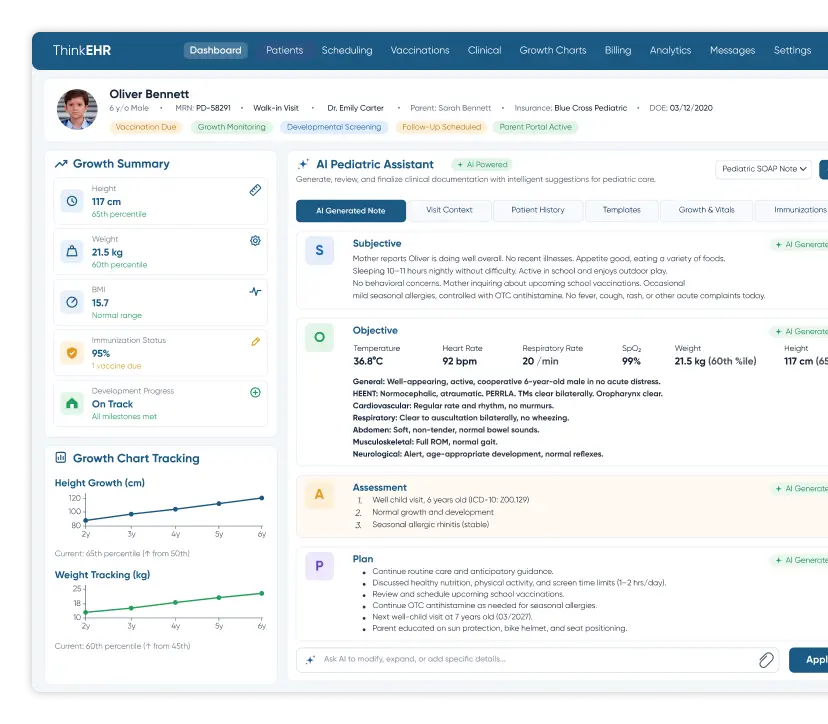The height and width of the screenshot is (724, 828).
Task: Click the gear icon on Weight card
Action: pyautogui.click(x=255, y=241)
